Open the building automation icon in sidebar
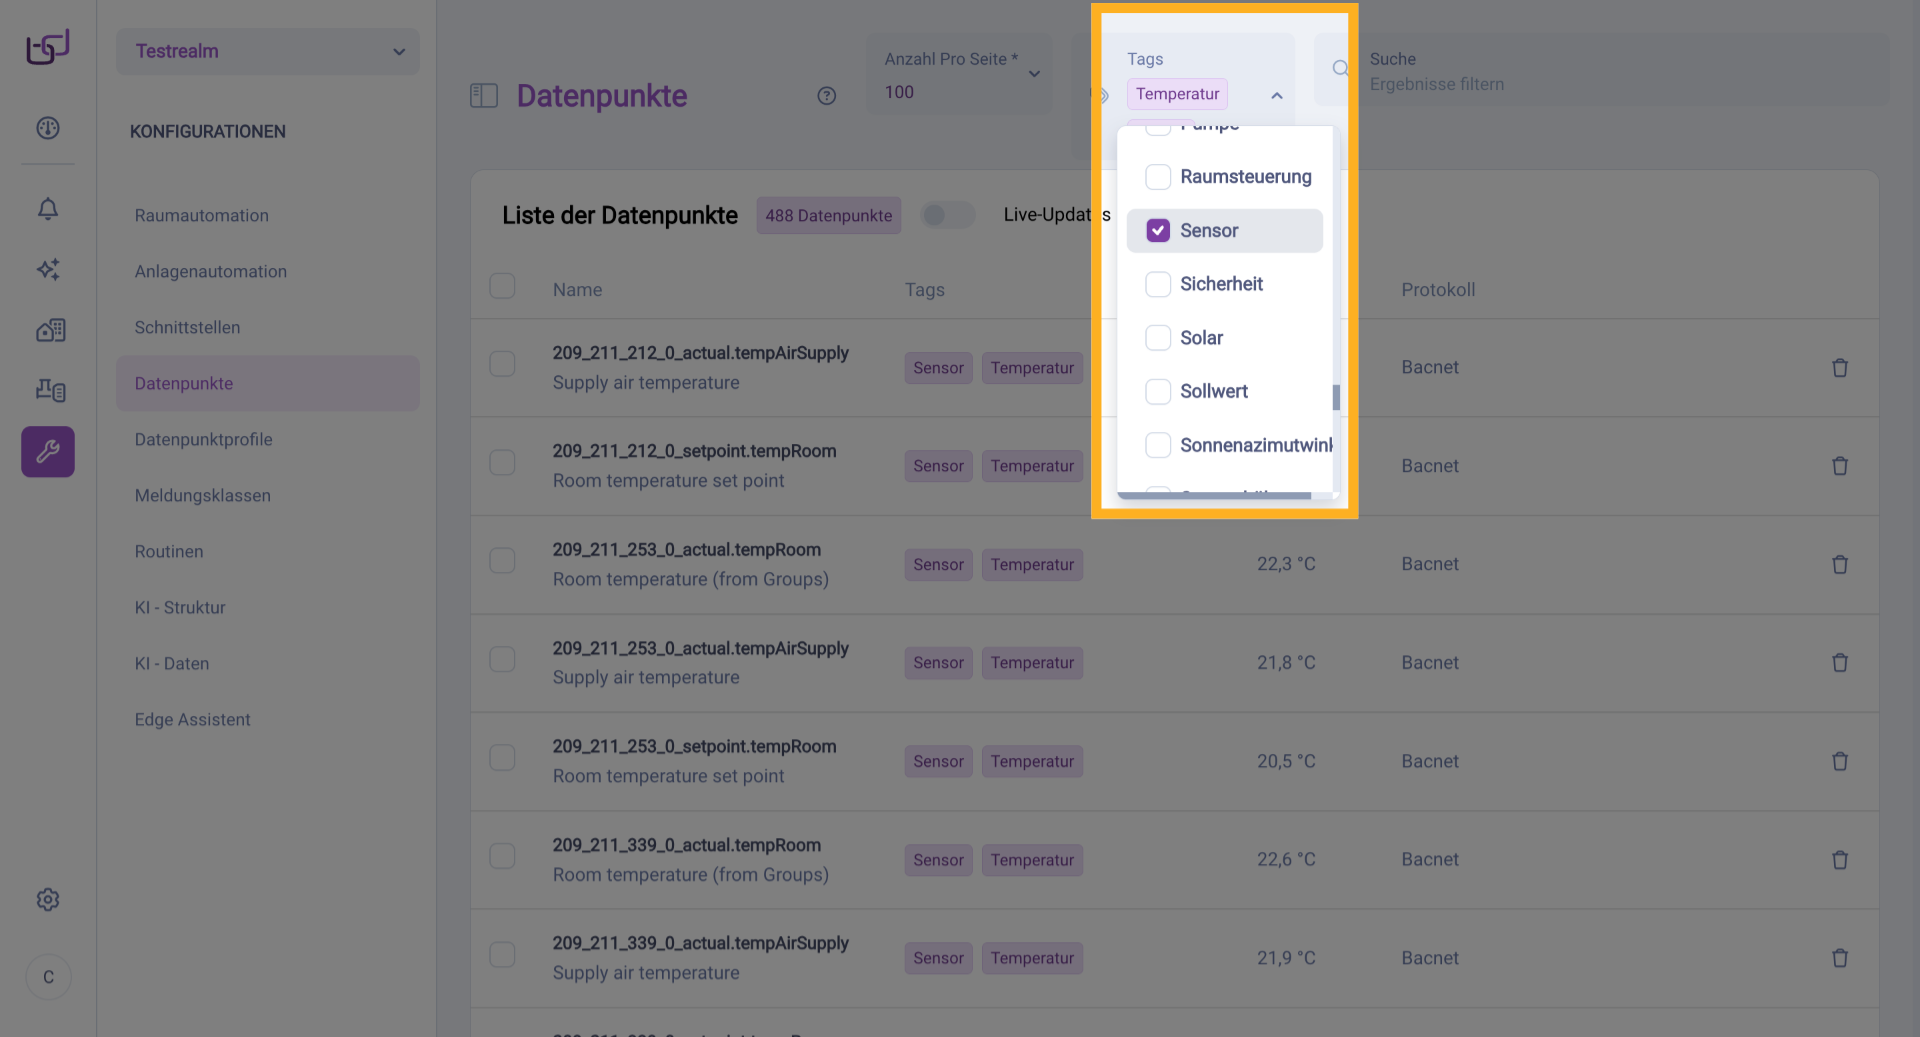 (x=49, y=330)
